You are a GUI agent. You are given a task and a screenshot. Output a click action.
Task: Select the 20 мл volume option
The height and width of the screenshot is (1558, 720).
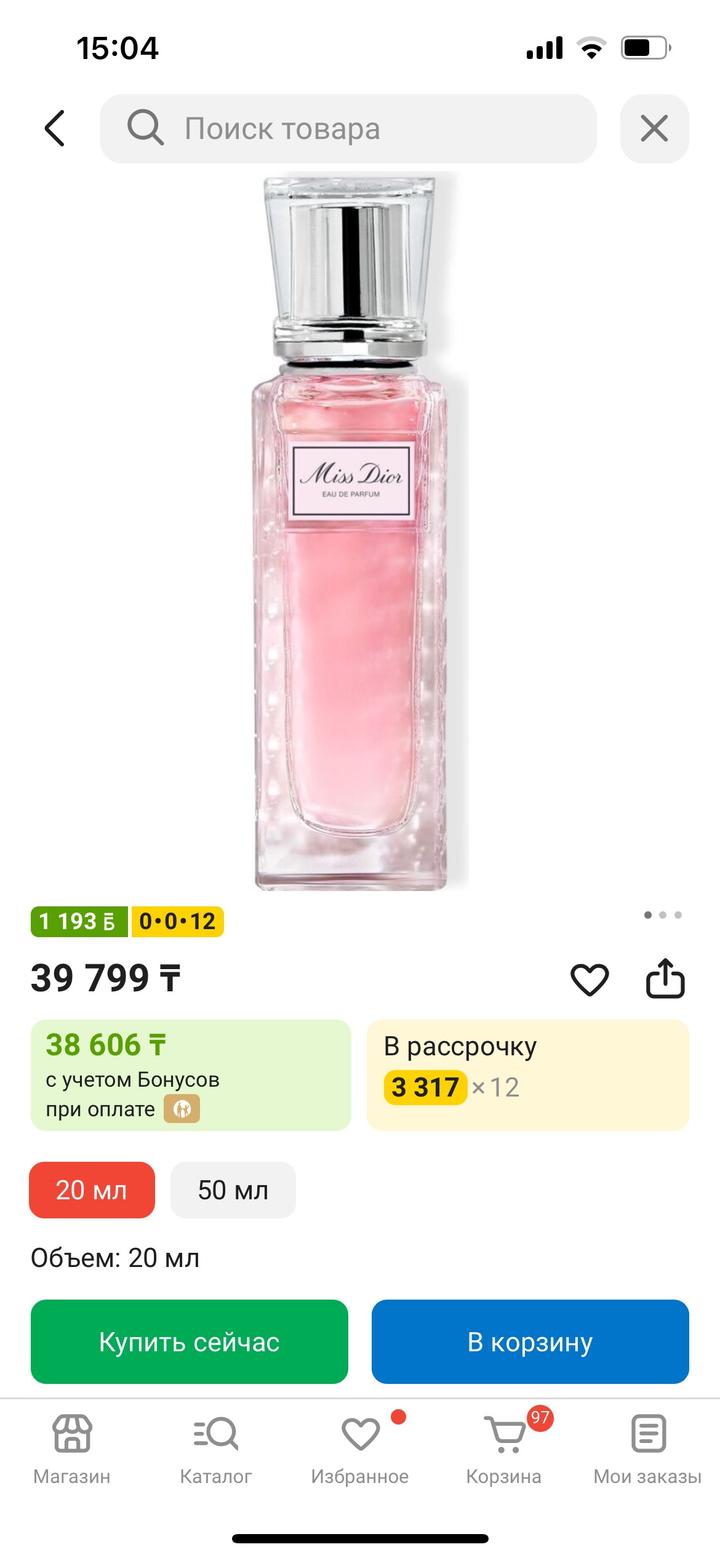pyautogui.click(x=92, y=1190)
